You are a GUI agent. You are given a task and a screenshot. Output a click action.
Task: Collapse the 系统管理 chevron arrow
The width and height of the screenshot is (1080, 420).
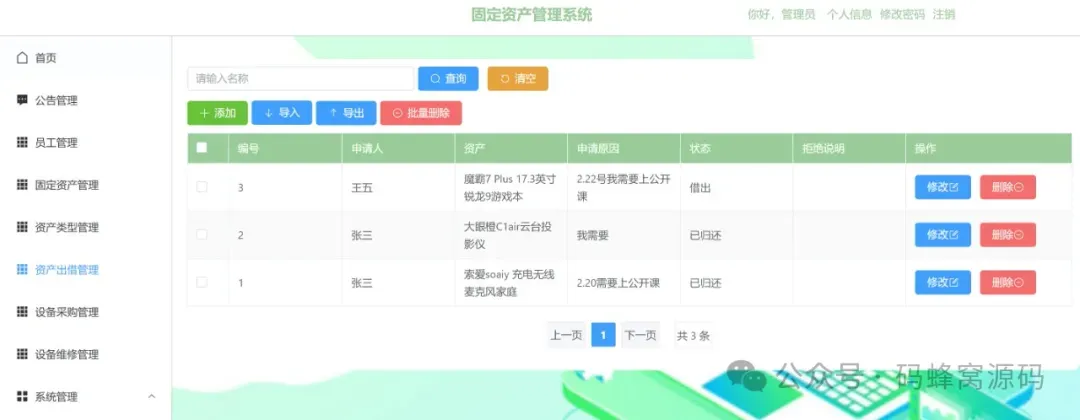coord(152,397)
